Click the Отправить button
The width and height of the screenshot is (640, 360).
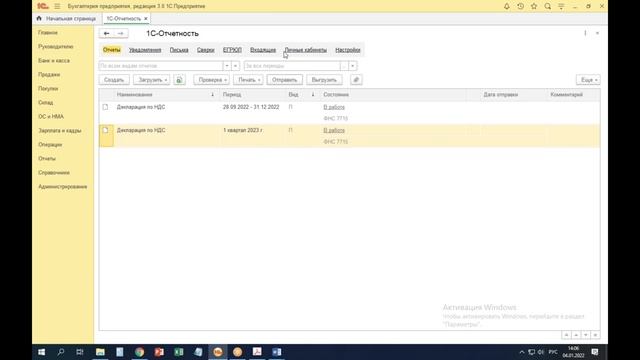[x=284, y=80]
